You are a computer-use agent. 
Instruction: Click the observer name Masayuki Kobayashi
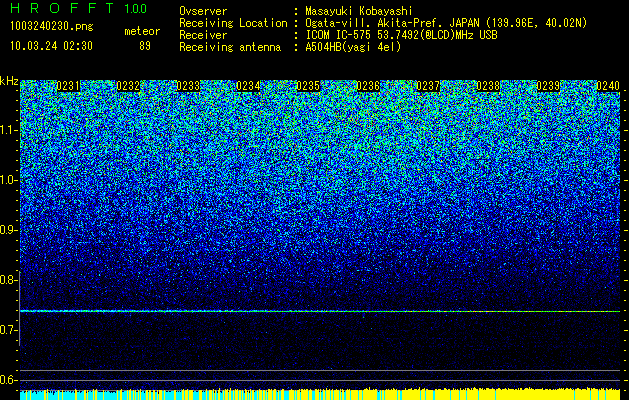click(x=359, y=12)
